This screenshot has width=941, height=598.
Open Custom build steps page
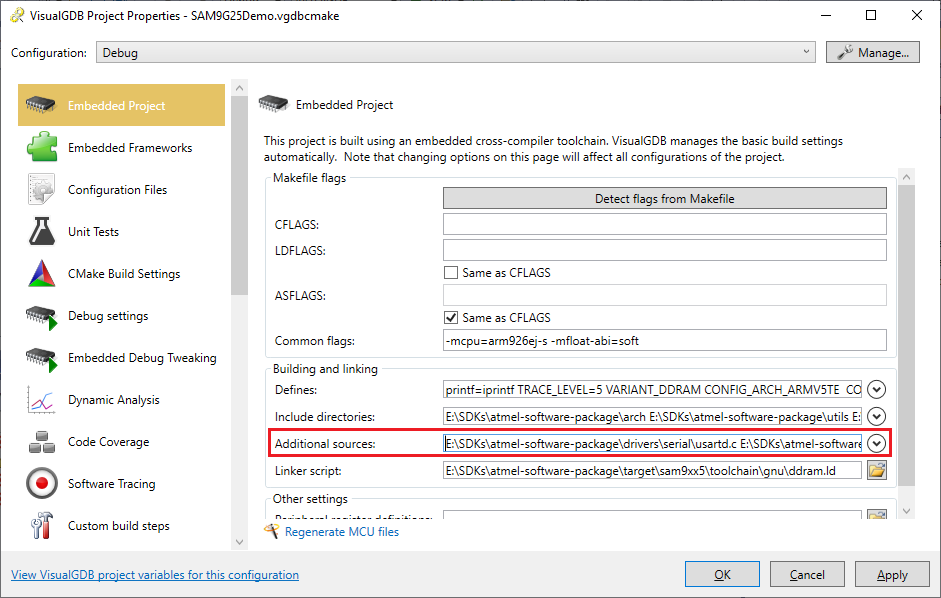121,525
